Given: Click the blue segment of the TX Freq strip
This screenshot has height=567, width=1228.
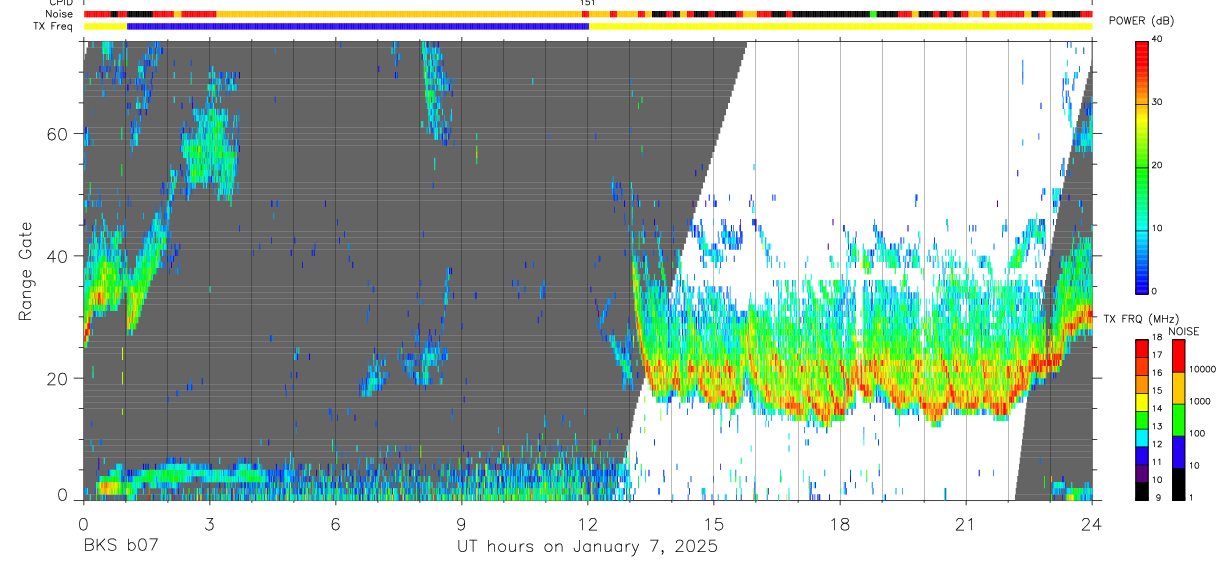Looking at the screenshot, I should click(x=358, y=26).
